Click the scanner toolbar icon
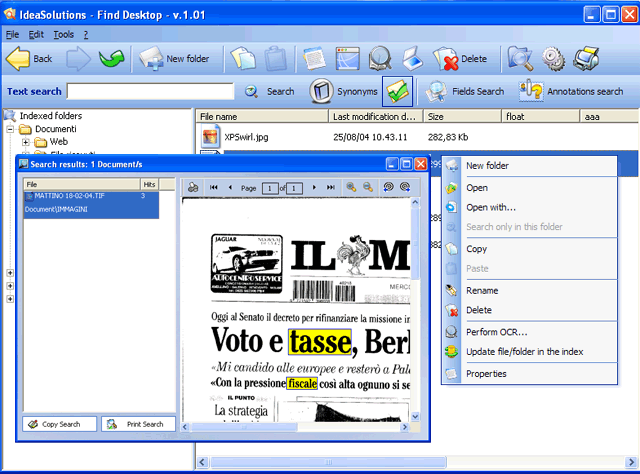The width and height of the screenshot is (640, 474). (413, 59)
